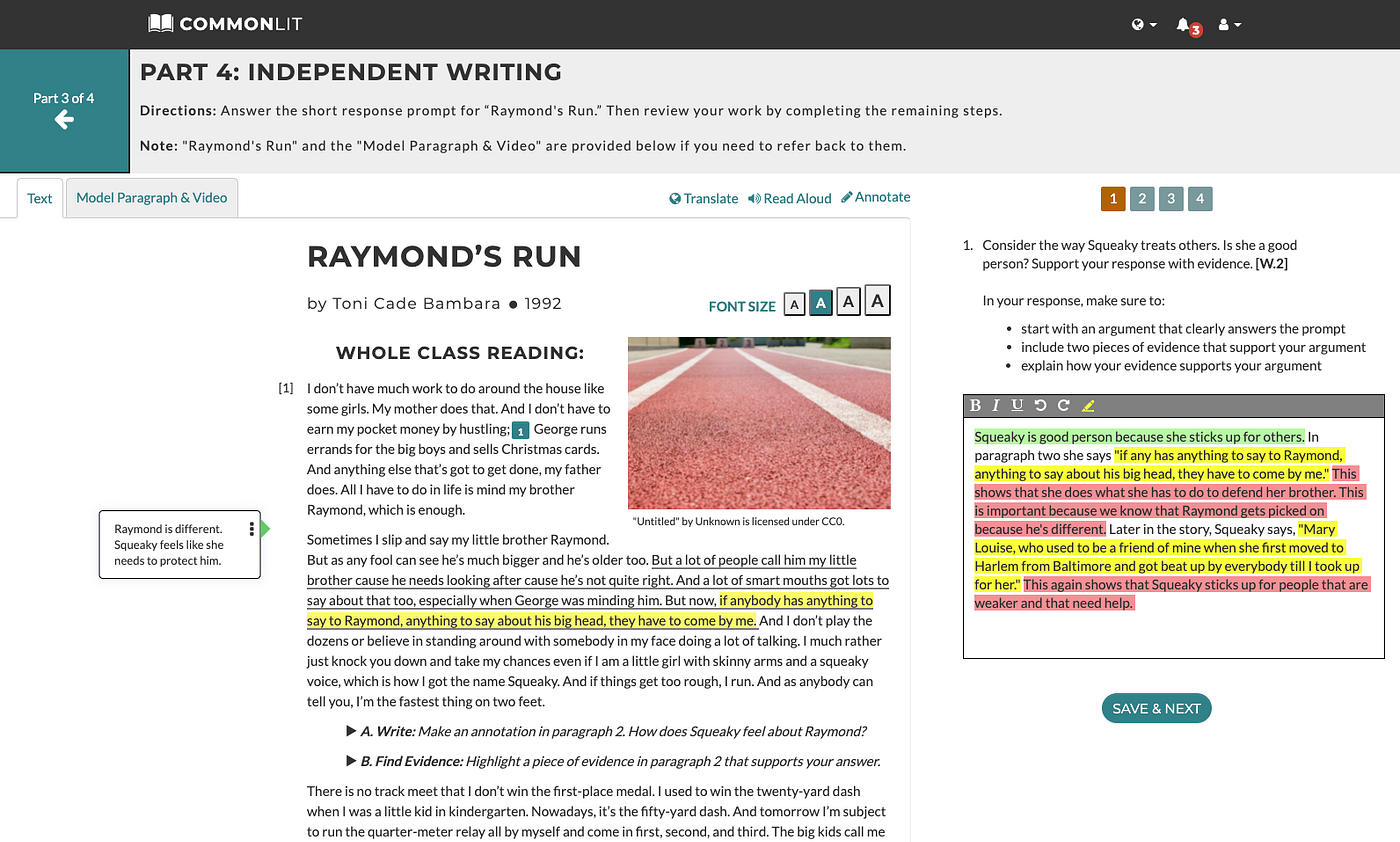Click the Translate link
1400x842 pixels.
704,198
